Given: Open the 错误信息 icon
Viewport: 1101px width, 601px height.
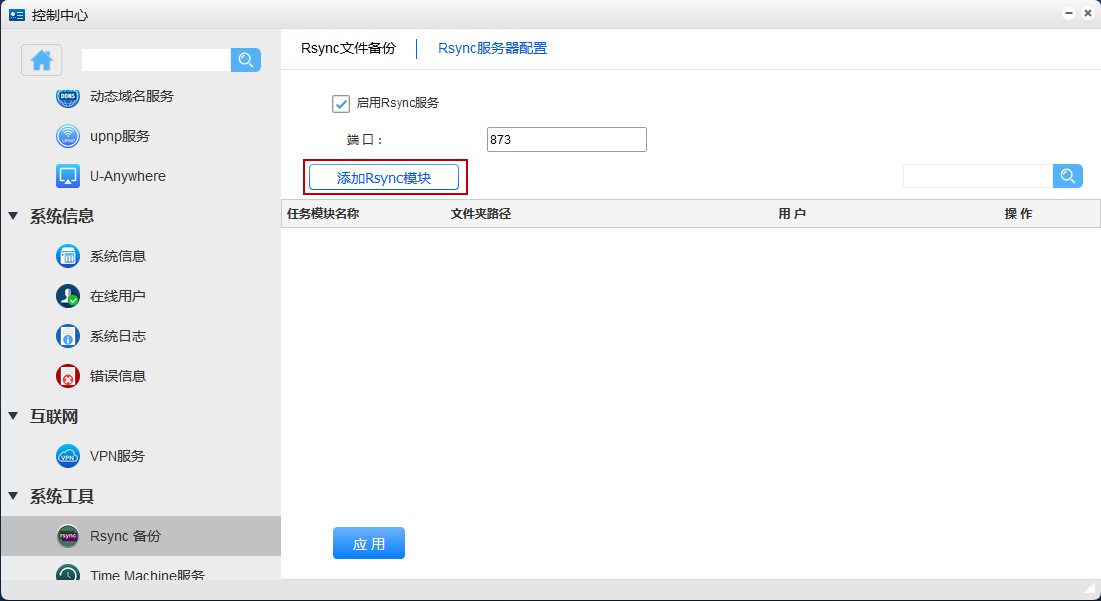Looking at the screenshot, I should point(68,376).
